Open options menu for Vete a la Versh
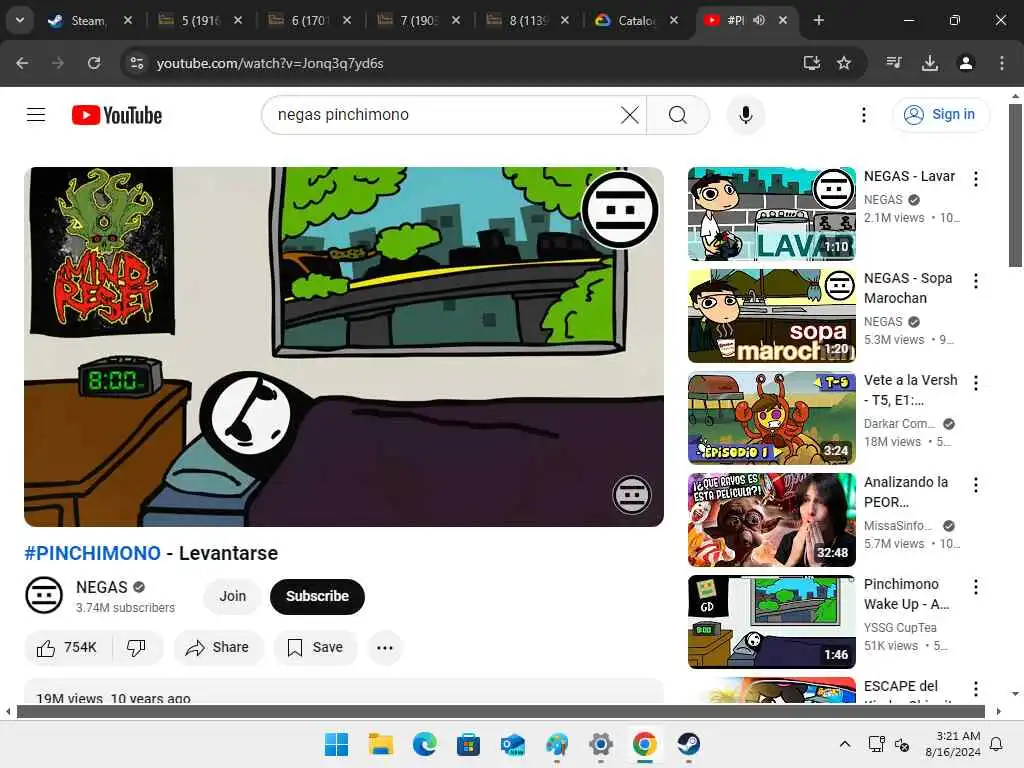The height and width of the screenshot is (768, 1024). pyautogui.click(x=976, y=383)
